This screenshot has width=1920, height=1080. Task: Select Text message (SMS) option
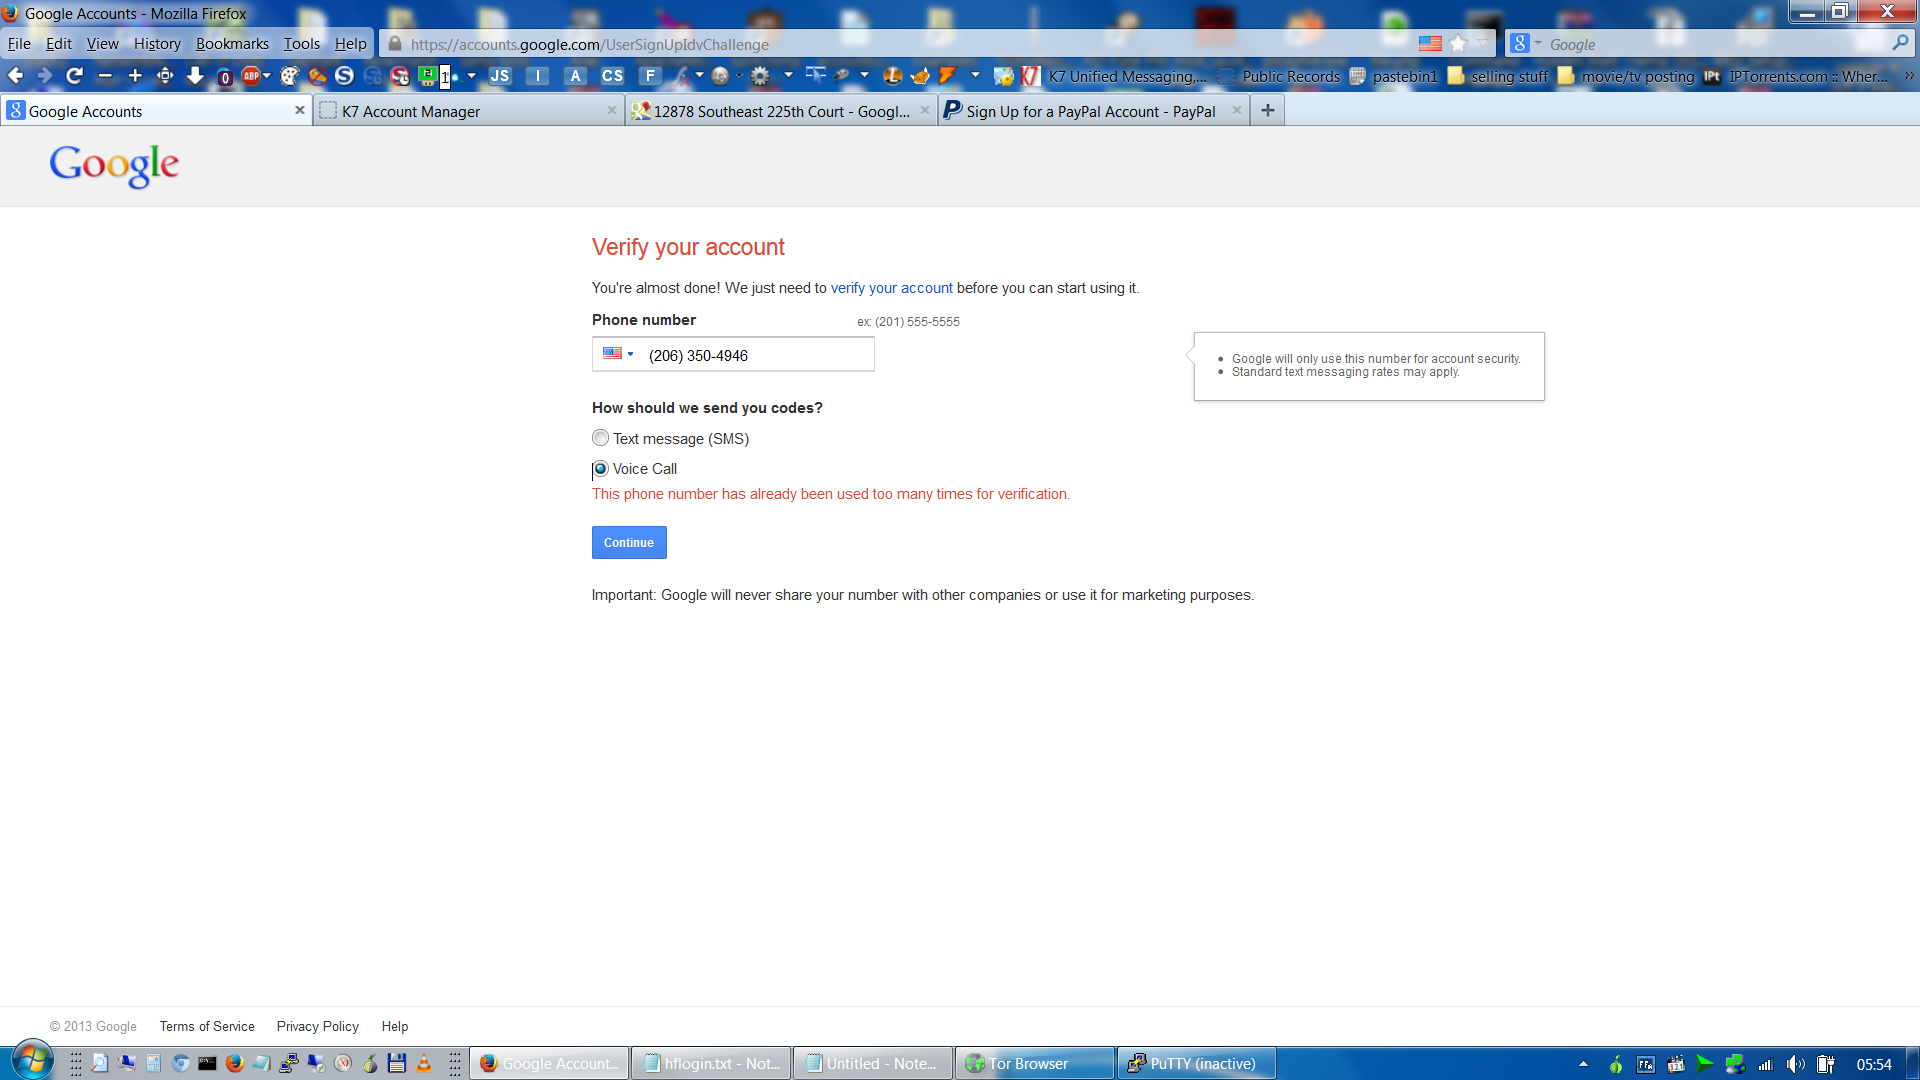(x=600, y=438)
